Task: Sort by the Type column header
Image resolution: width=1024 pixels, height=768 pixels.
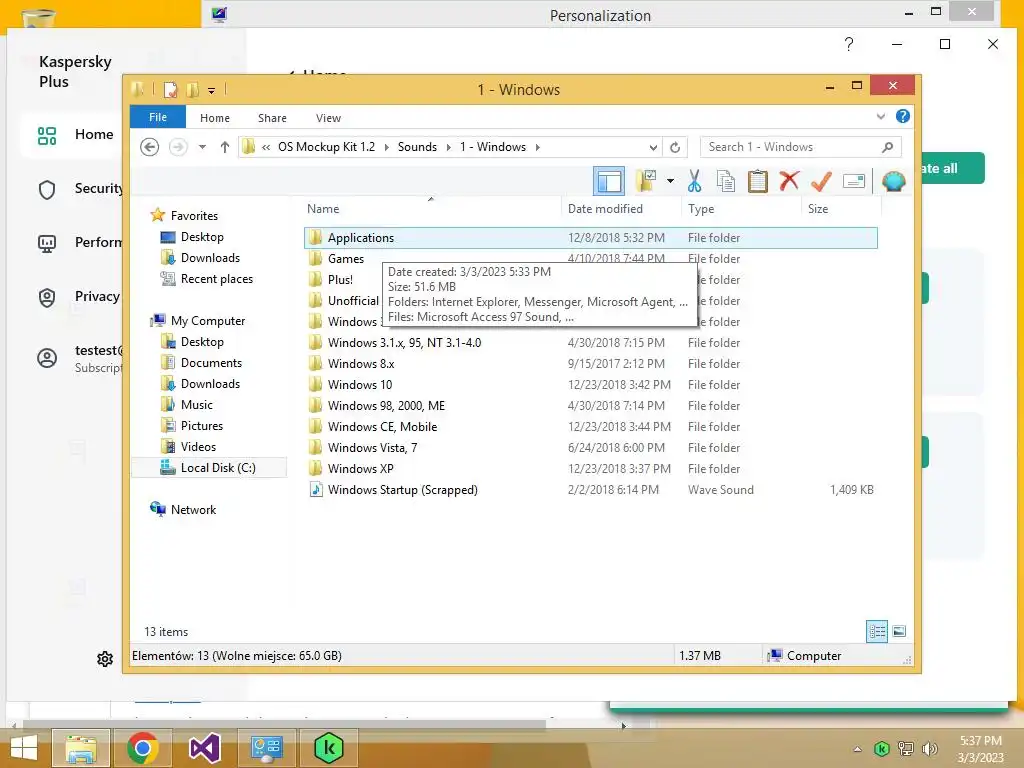Action: 741,208
